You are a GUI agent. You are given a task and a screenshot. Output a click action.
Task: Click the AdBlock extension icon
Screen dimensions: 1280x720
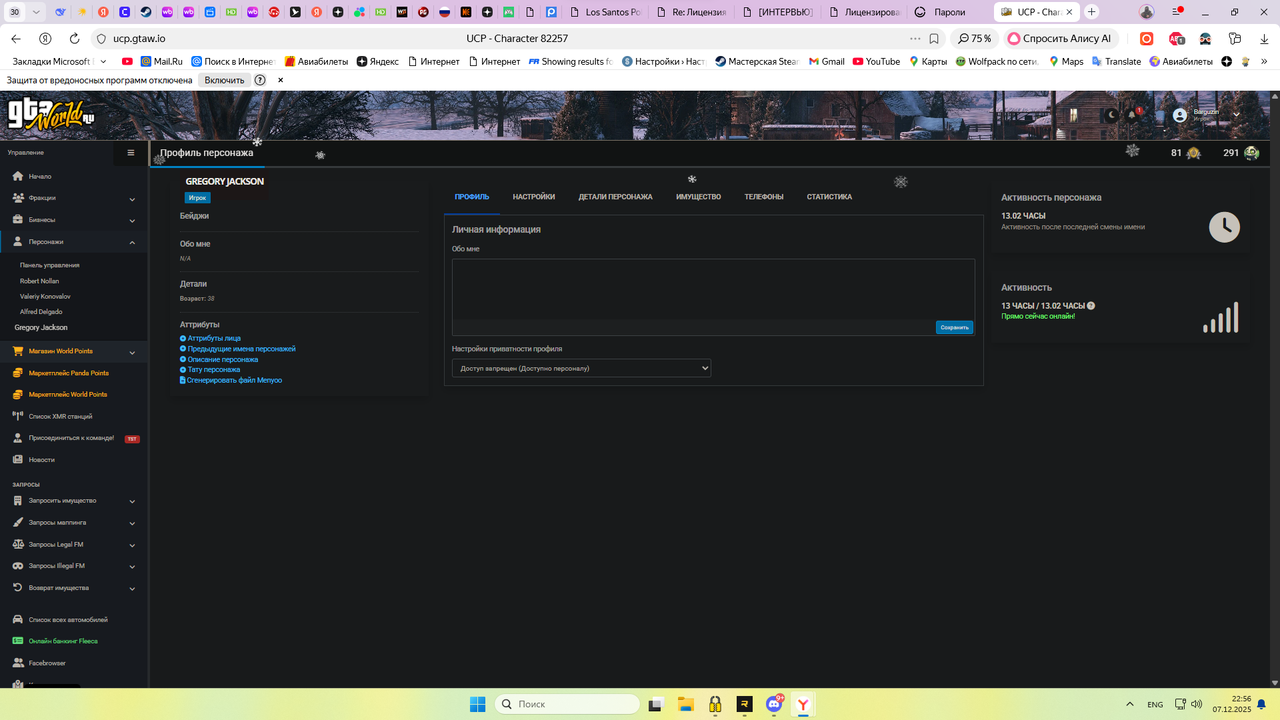pyautogui.click(x=1176, y=38)
